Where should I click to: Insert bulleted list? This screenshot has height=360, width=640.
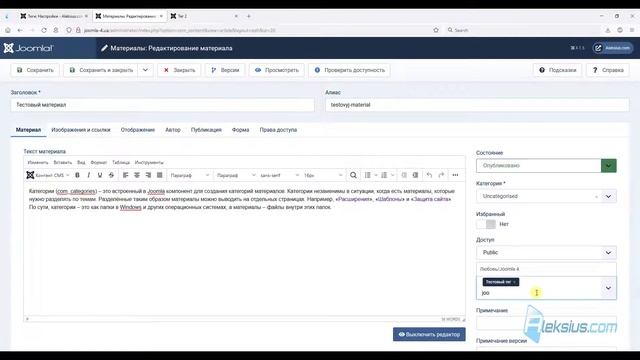[x=368, y=175]
